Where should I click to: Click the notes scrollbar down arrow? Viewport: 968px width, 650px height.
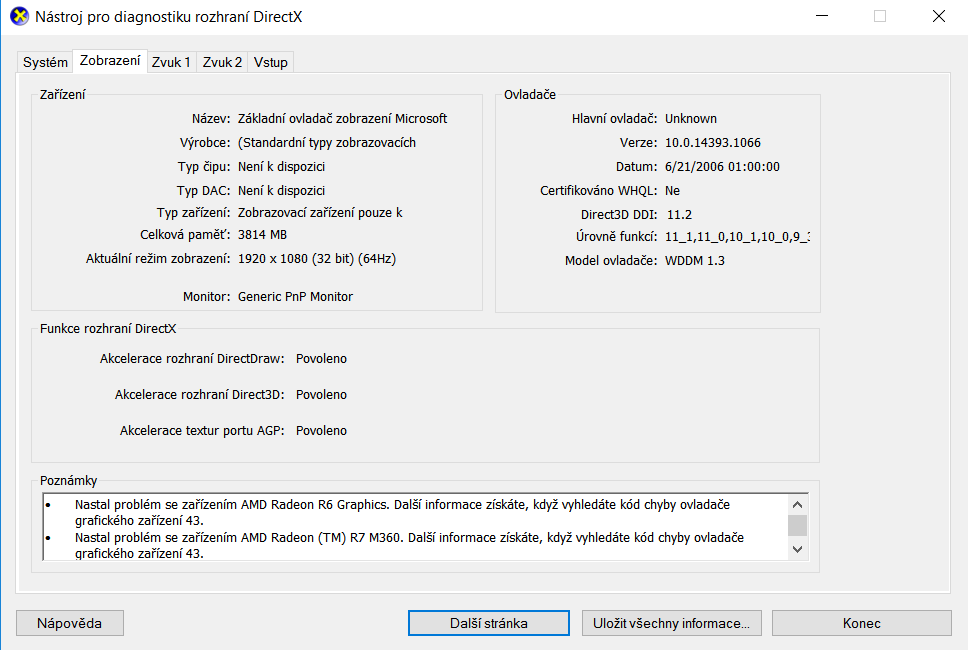click(797, 549)
